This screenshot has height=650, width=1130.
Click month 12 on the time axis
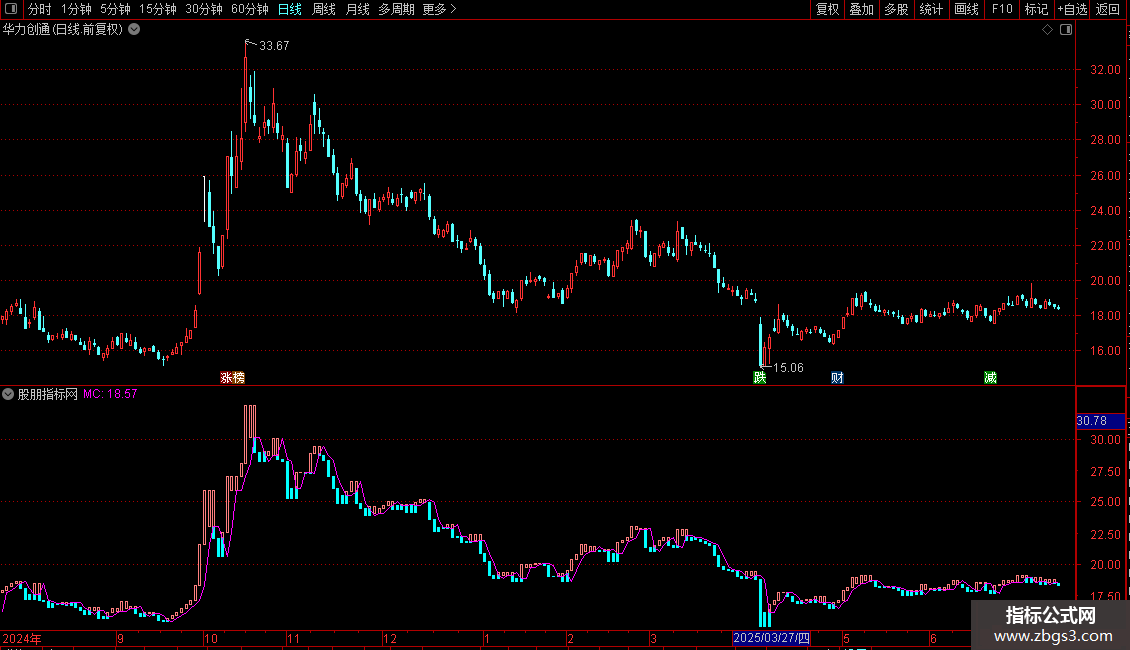[389, 638]
